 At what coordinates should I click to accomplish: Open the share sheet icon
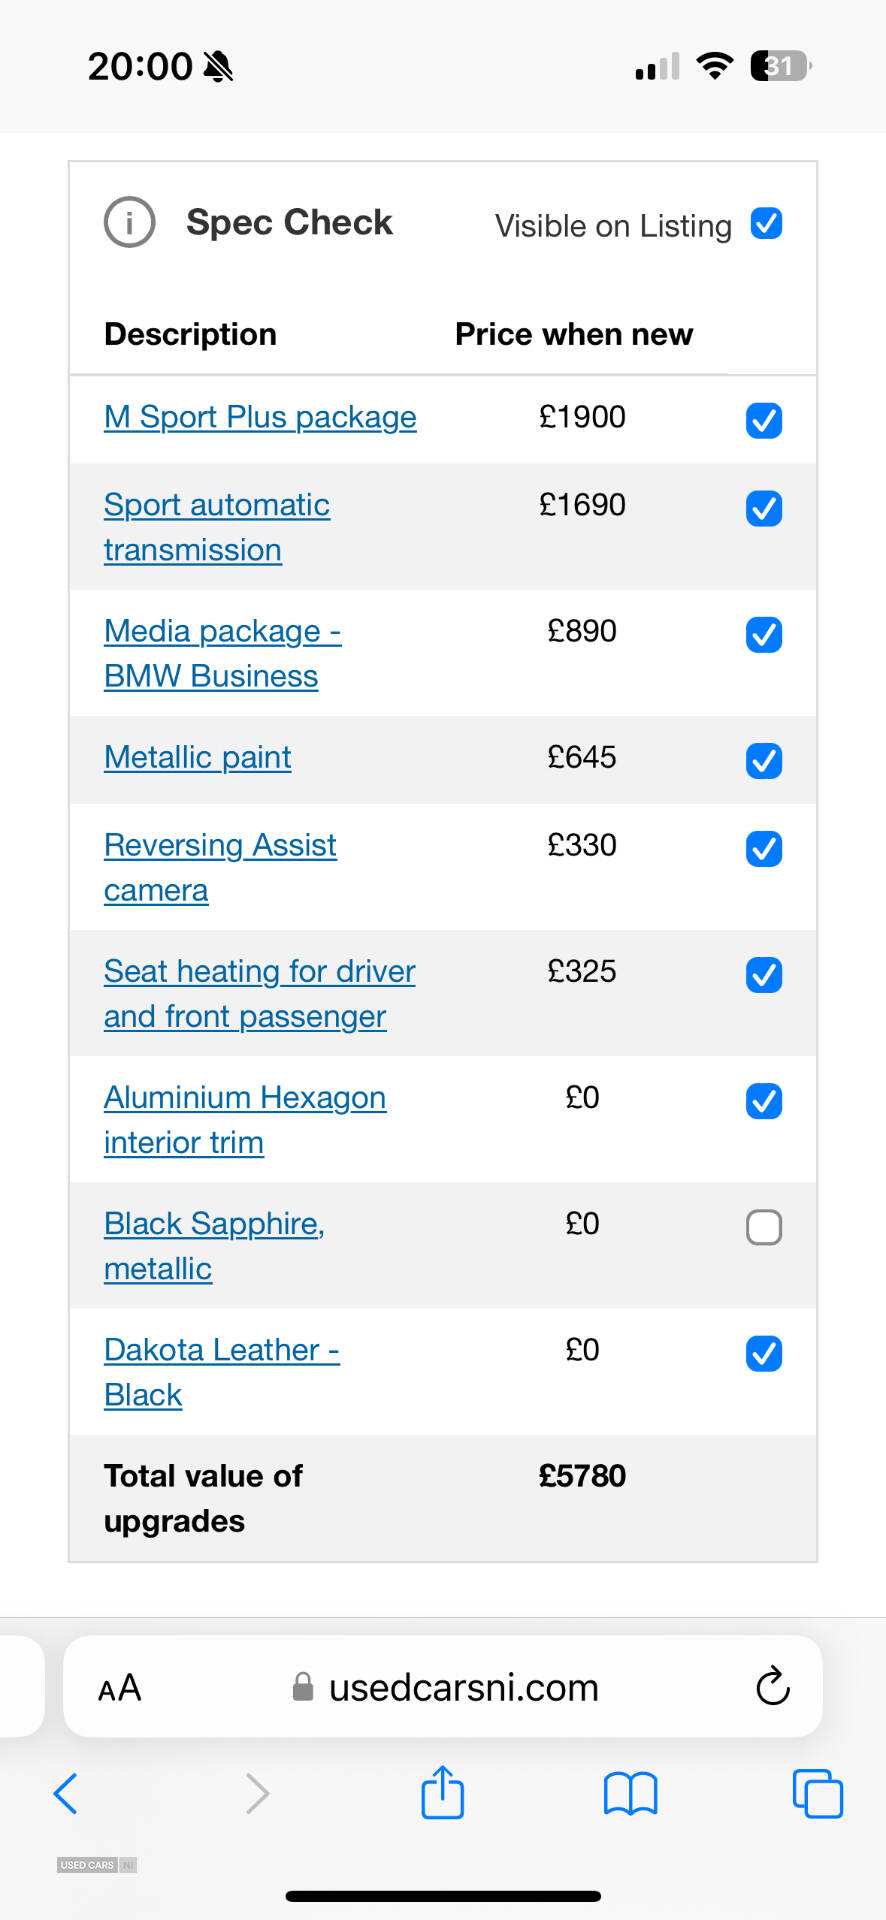(443, 1791)
